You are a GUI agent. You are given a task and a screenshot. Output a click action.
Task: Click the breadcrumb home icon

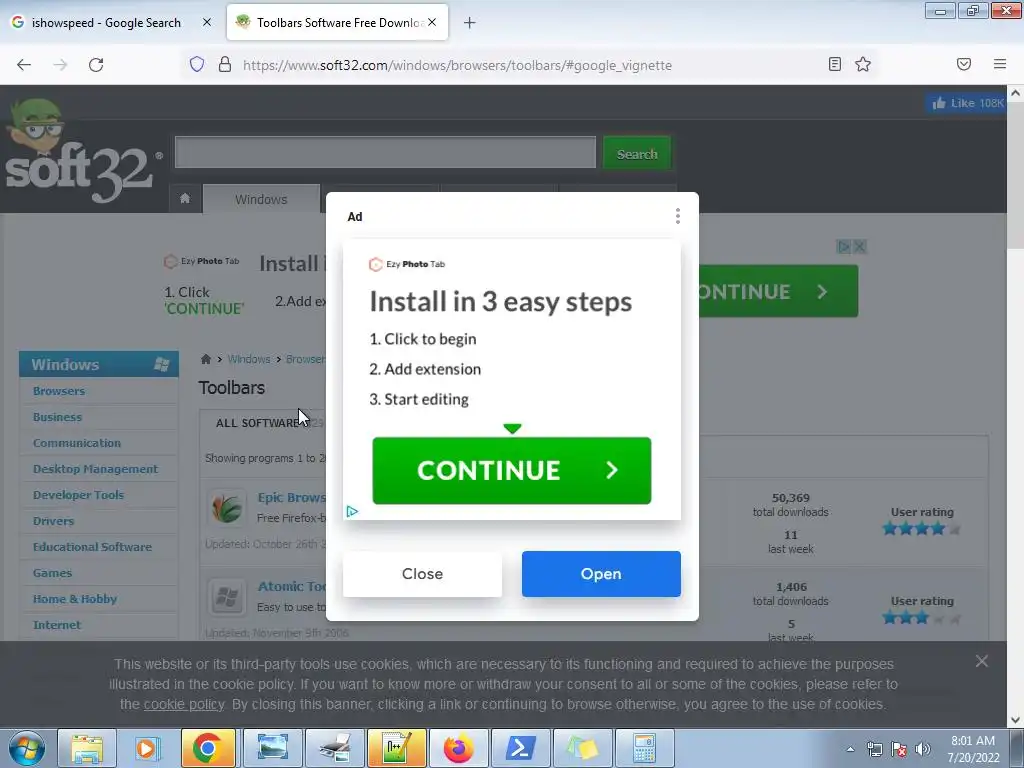click(x=206, y=359)
